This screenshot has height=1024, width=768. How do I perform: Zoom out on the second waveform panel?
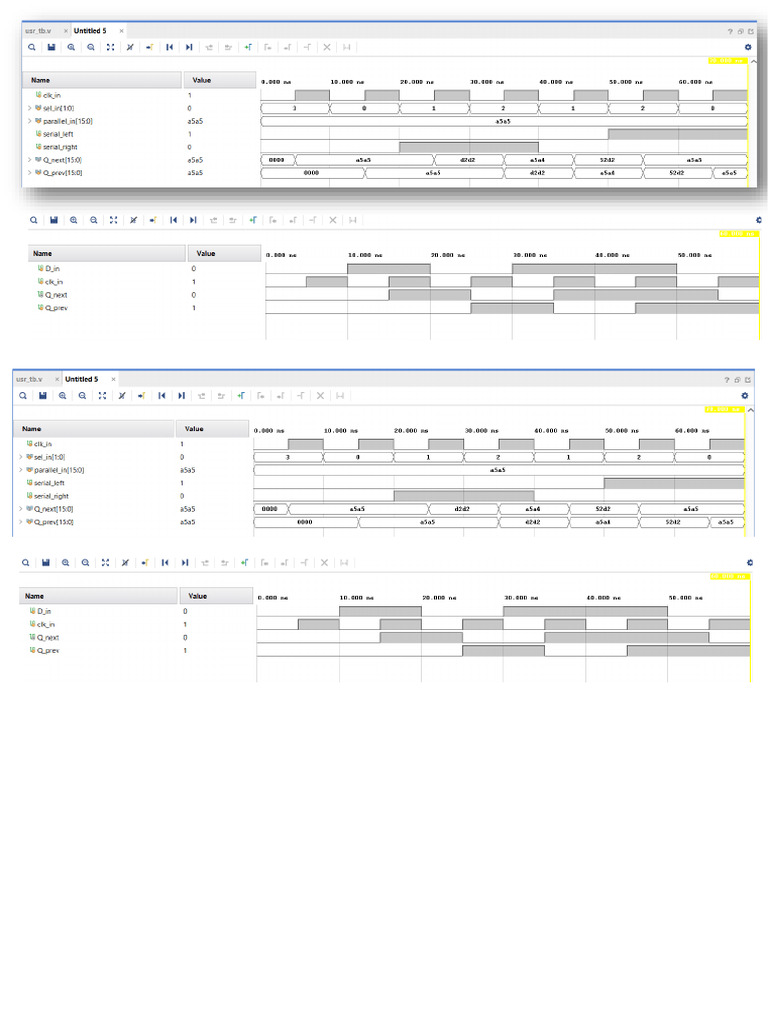point(93,220)
